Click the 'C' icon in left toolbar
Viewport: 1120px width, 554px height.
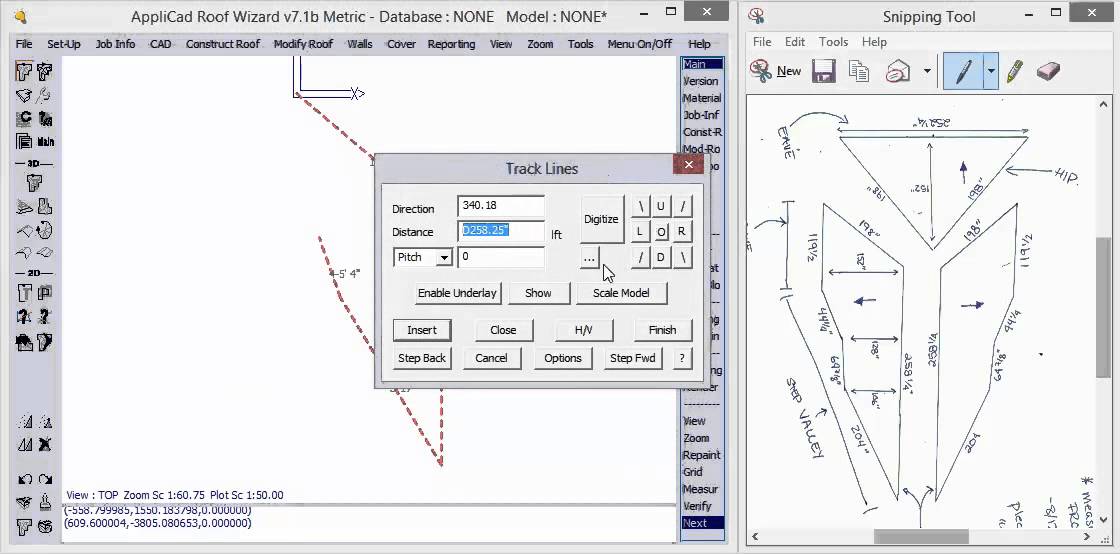coord(24,119)
